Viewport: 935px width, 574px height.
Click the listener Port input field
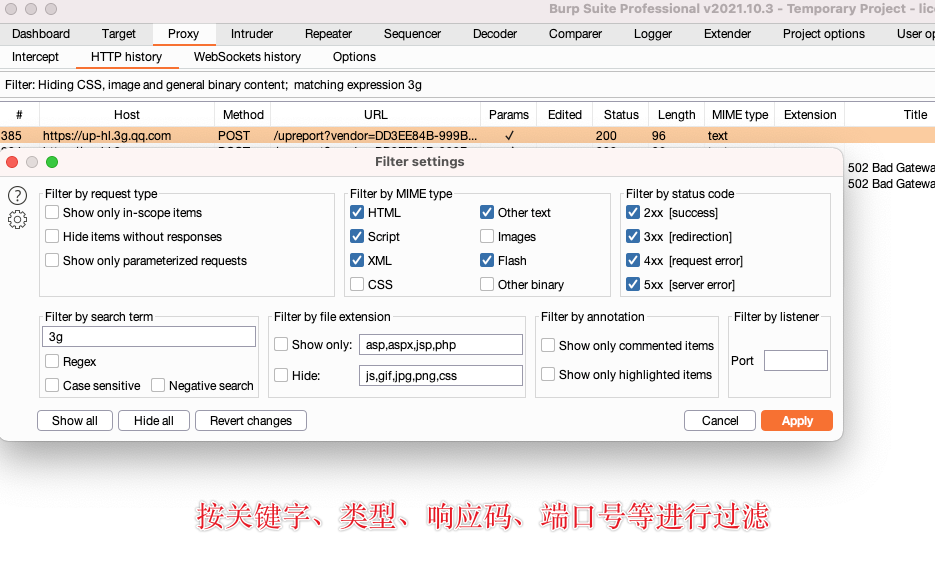tap(796, 361)
